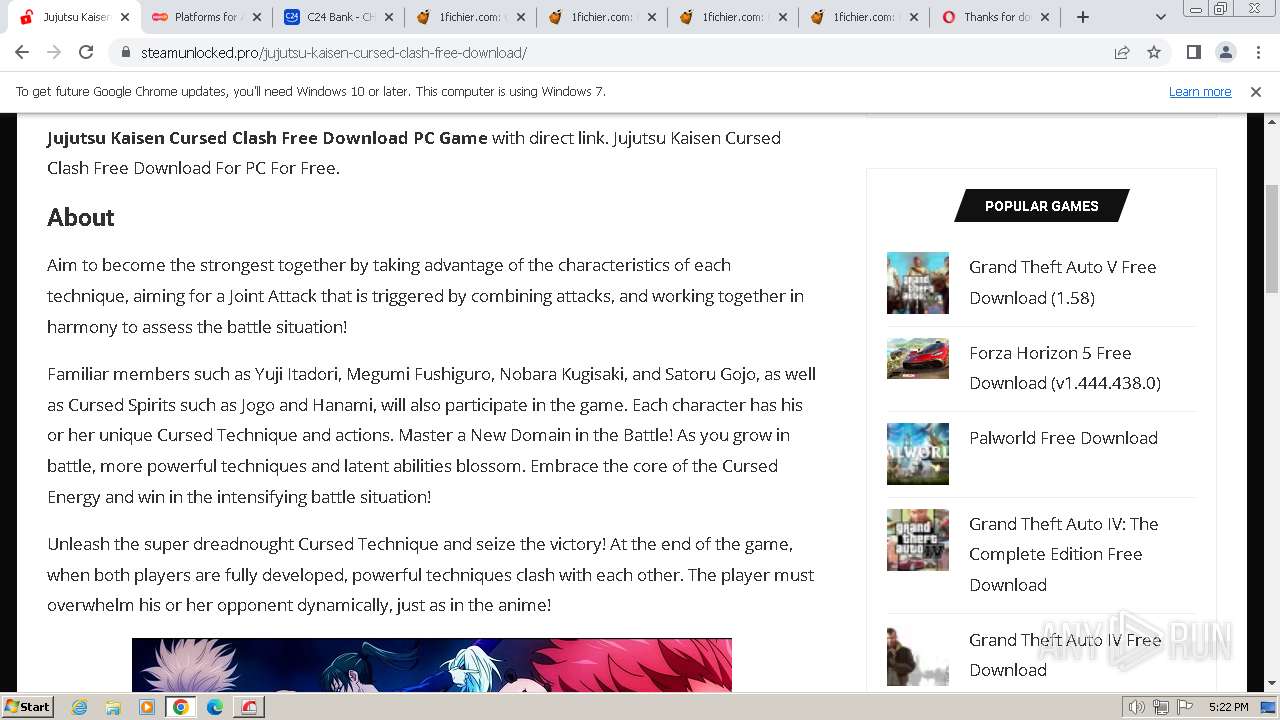The image size is (1280, 720).
Task: Open Chrome taskbar icon
Action: (x=181, y=707)
